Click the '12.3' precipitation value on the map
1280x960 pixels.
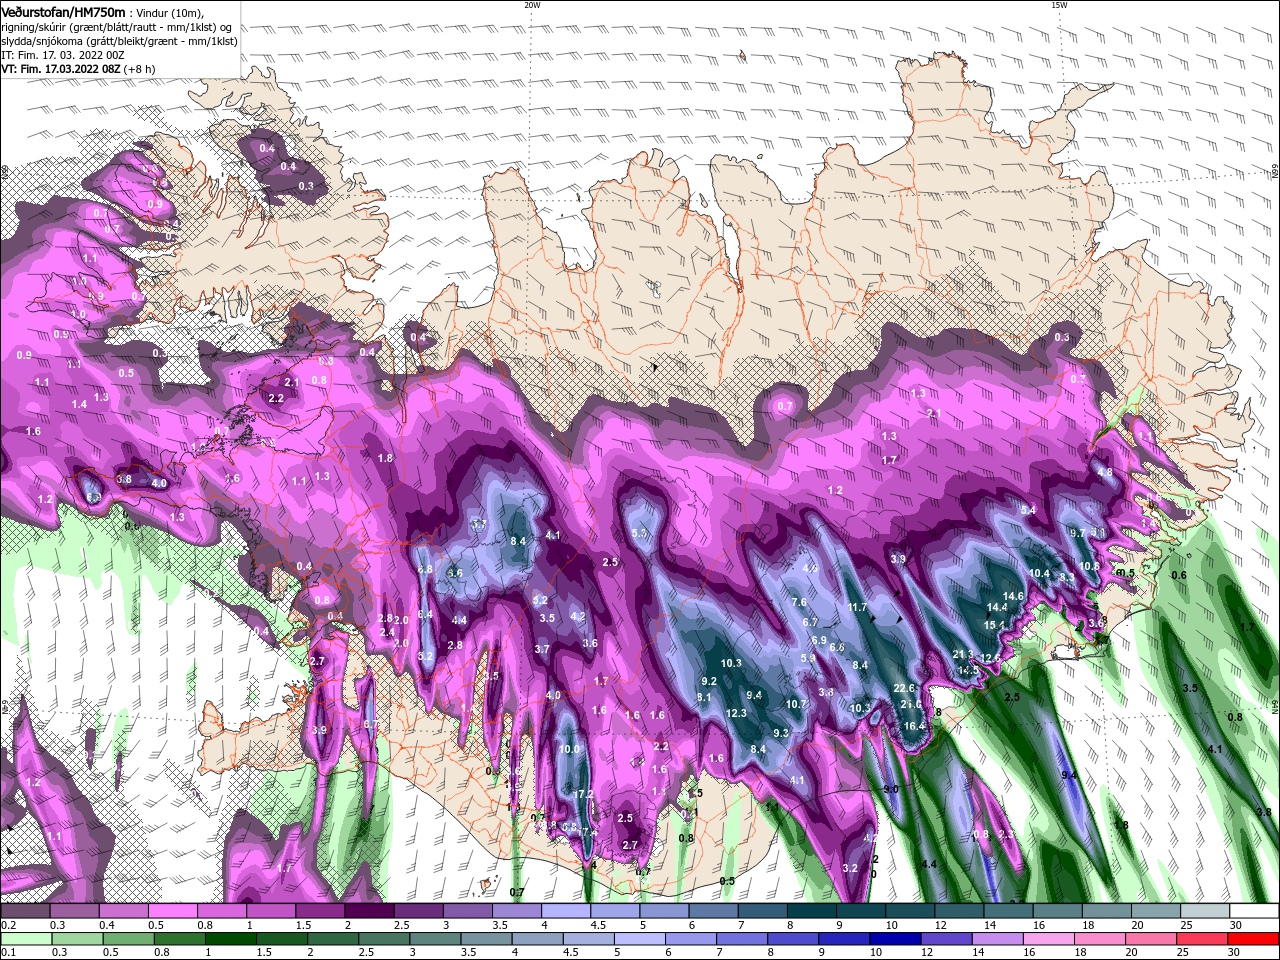[x=736, y=713]
